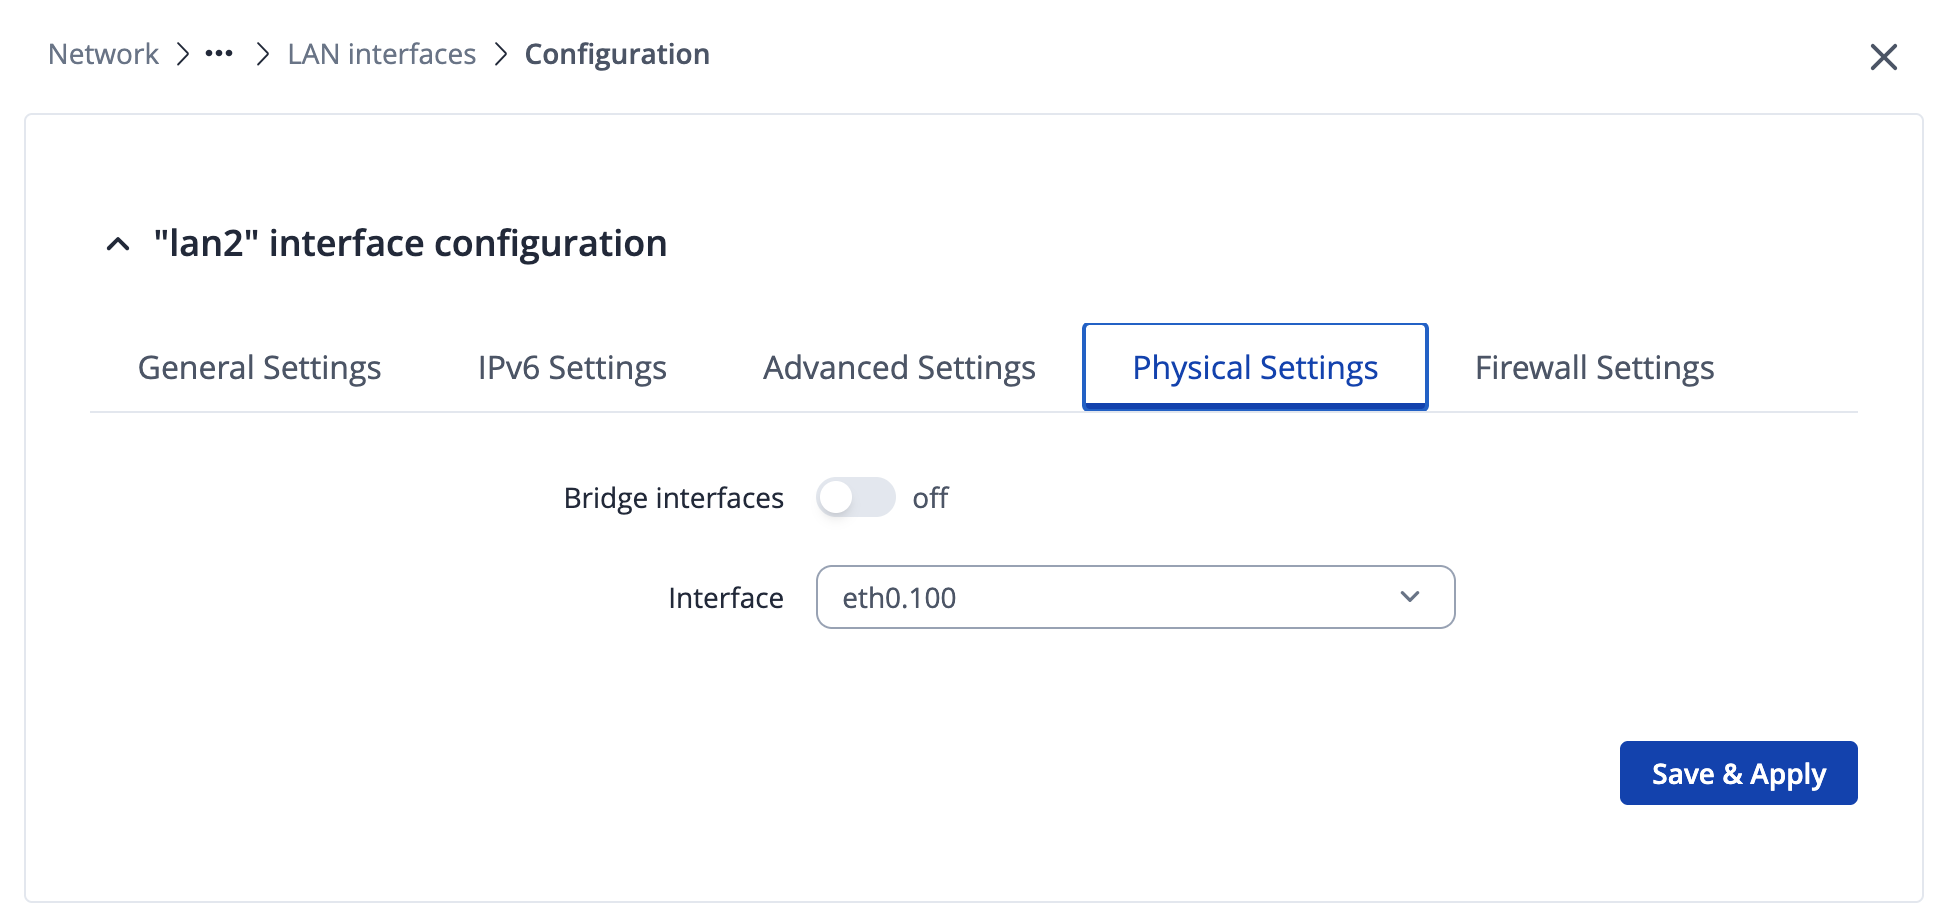
Task: Go back to LAN interfaces breadcrumb
Action: click(381, 54)
